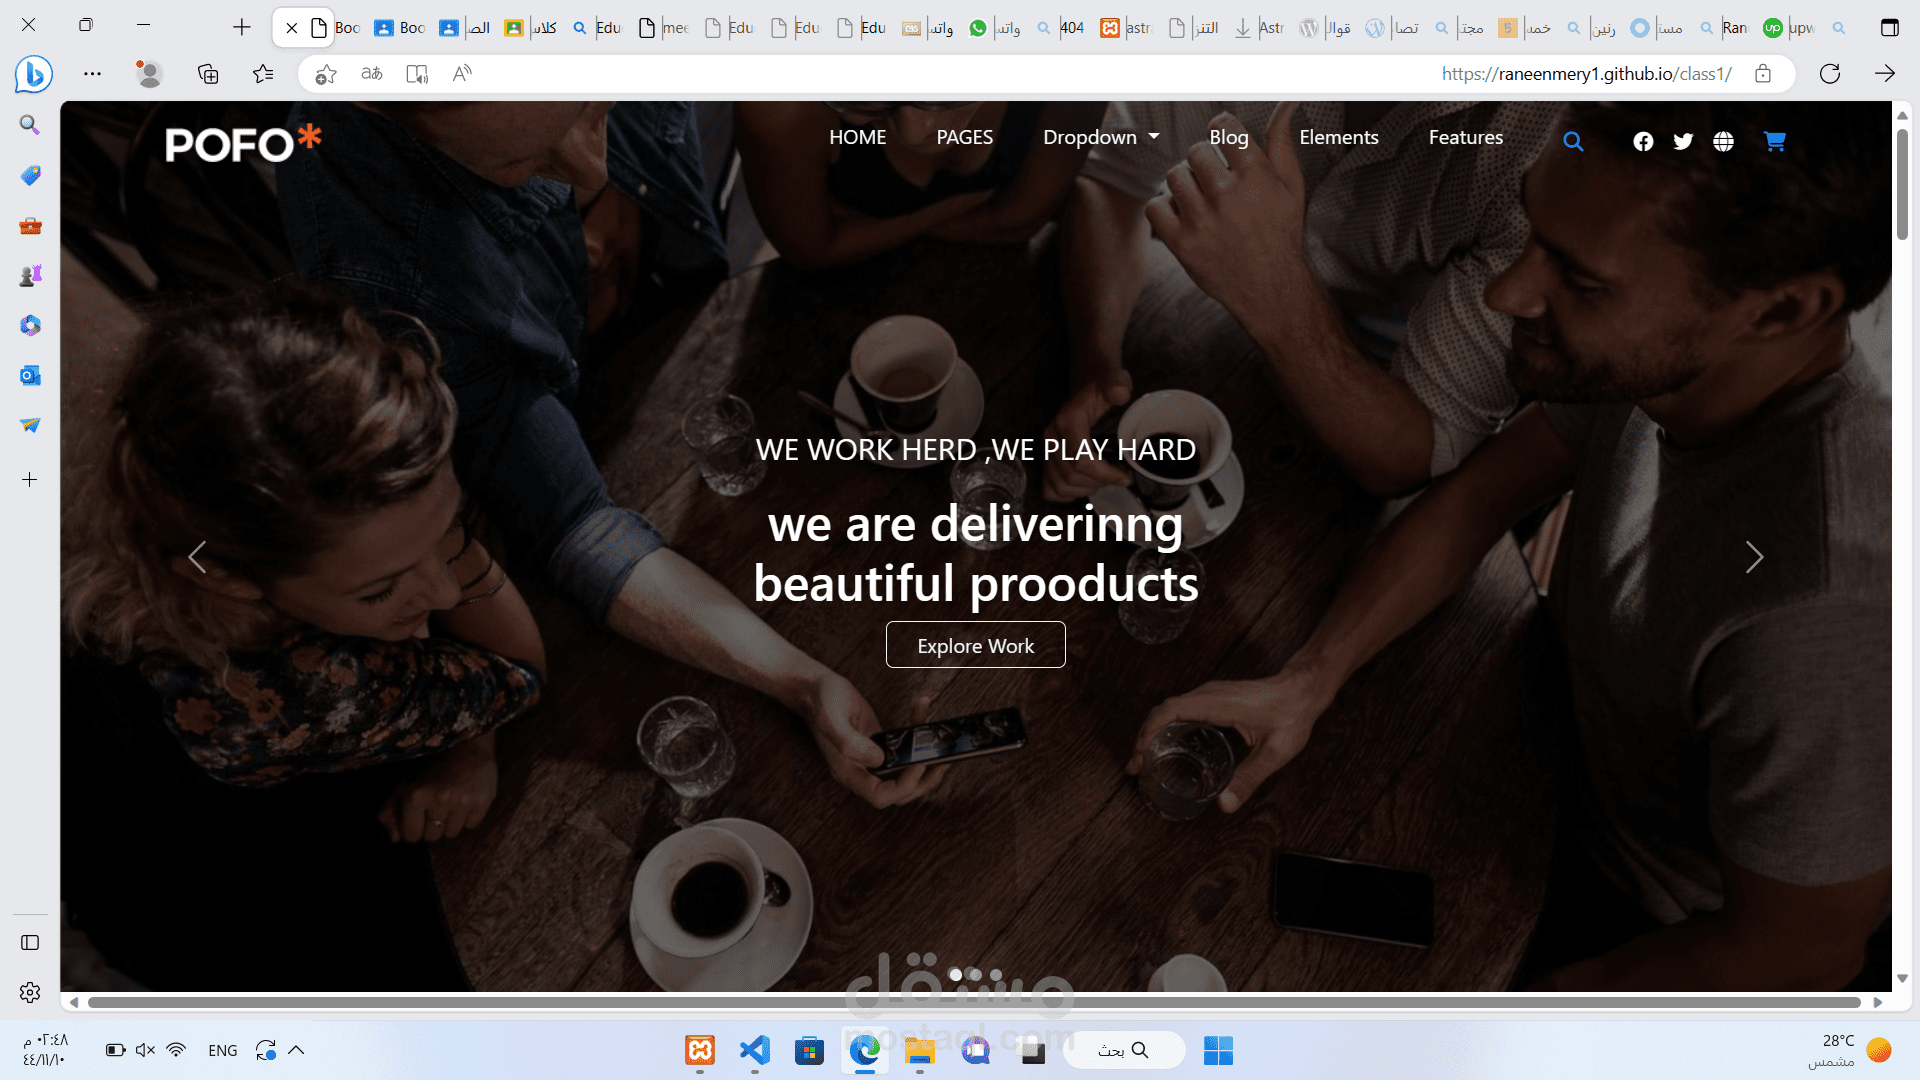
Task: Switch to the WhatsApp browser tab
Action: click(x=995, y=28)
